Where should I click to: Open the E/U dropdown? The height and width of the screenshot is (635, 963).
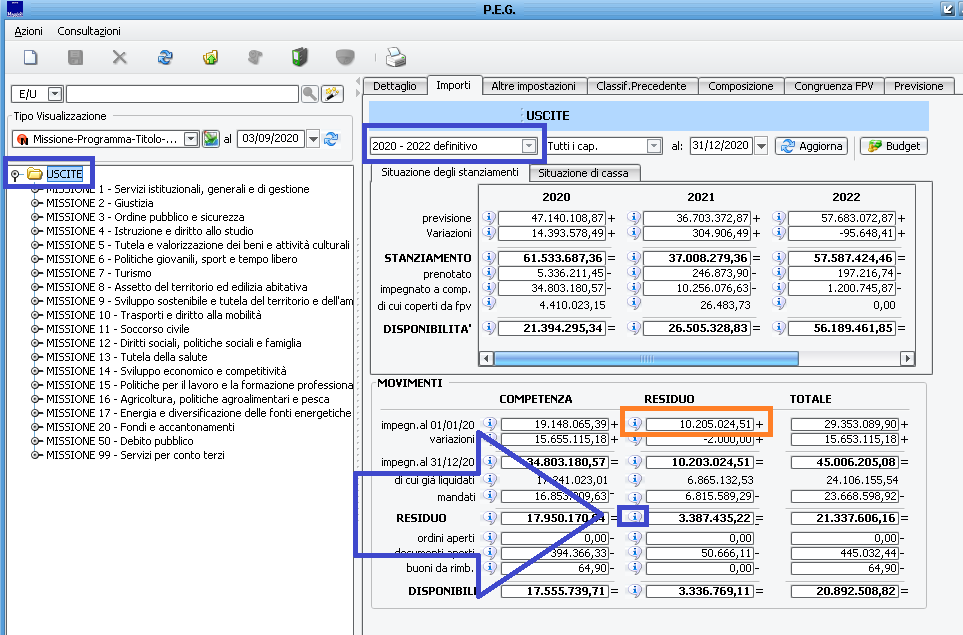point(55,93)
